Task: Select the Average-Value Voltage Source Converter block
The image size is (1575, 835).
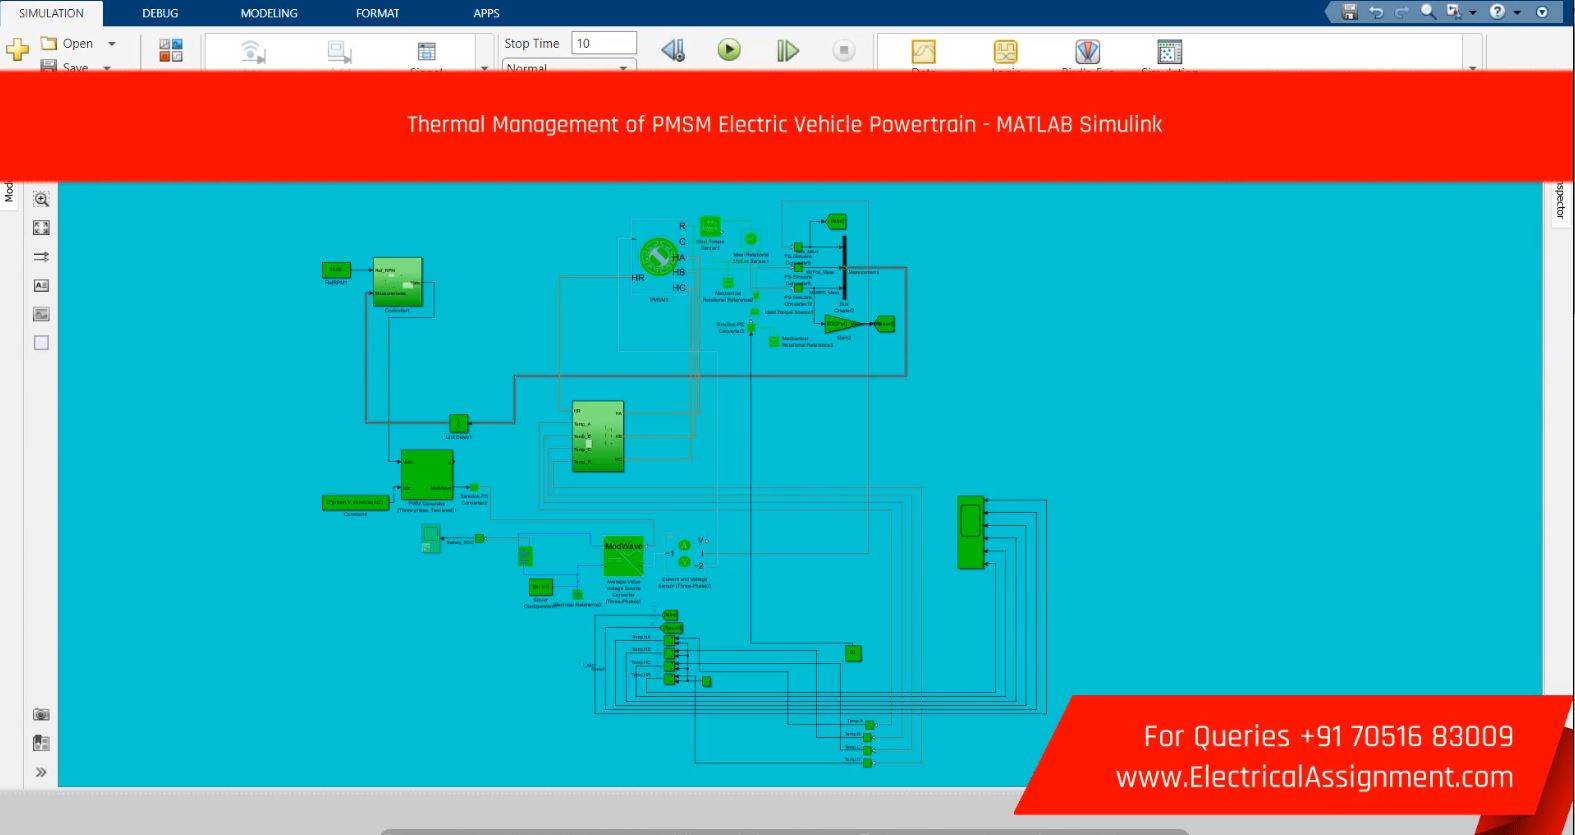Action: 623,556
